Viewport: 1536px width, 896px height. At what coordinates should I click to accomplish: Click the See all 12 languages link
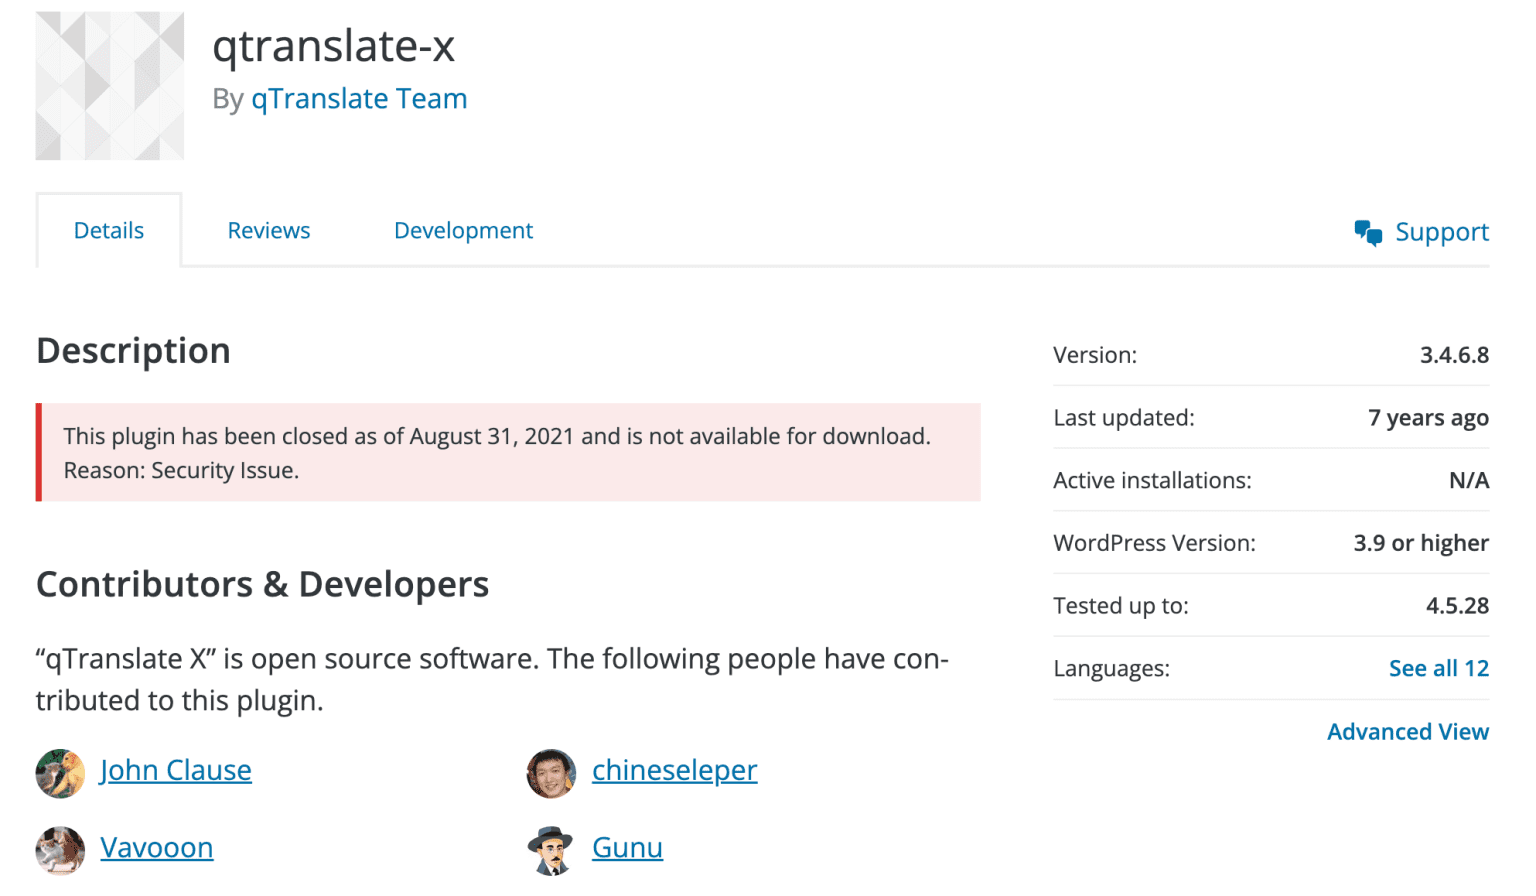1438,668
